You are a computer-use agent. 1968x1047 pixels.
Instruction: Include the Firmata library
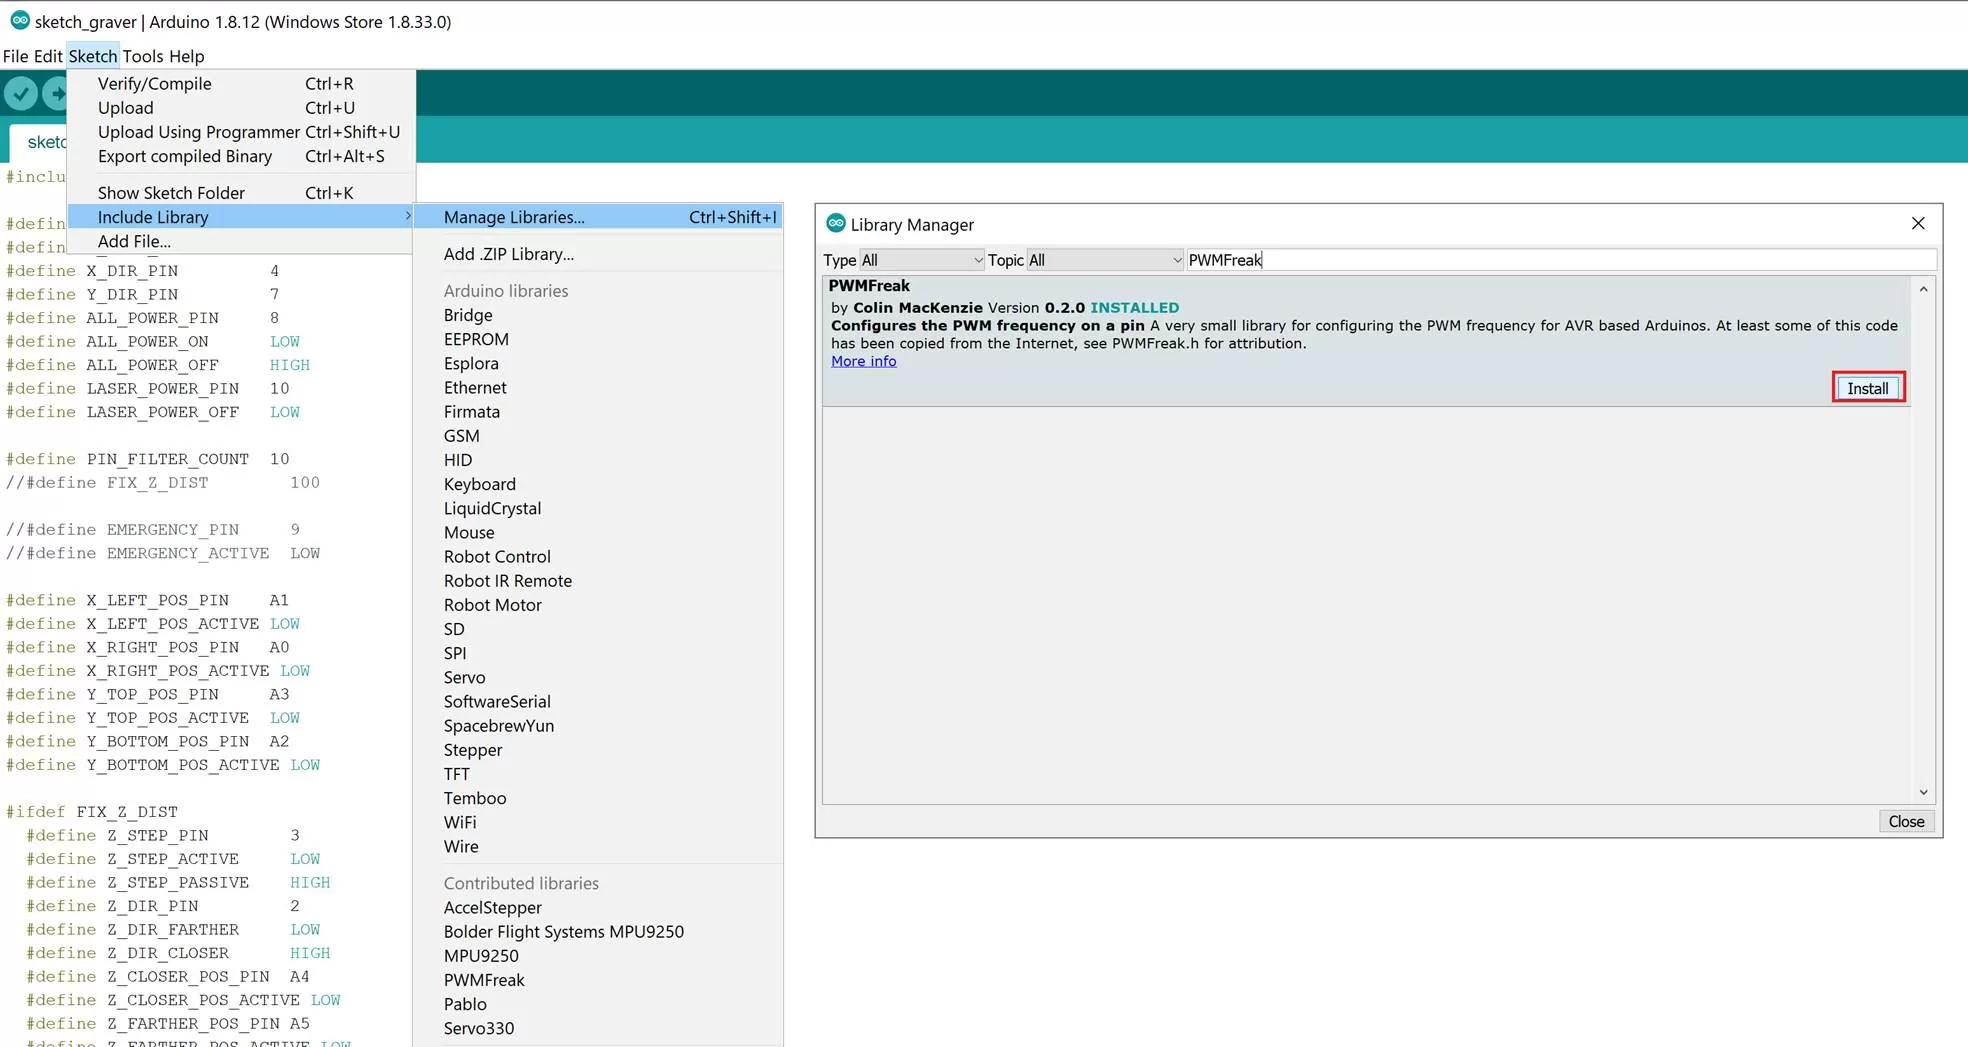tap(598, 412)
